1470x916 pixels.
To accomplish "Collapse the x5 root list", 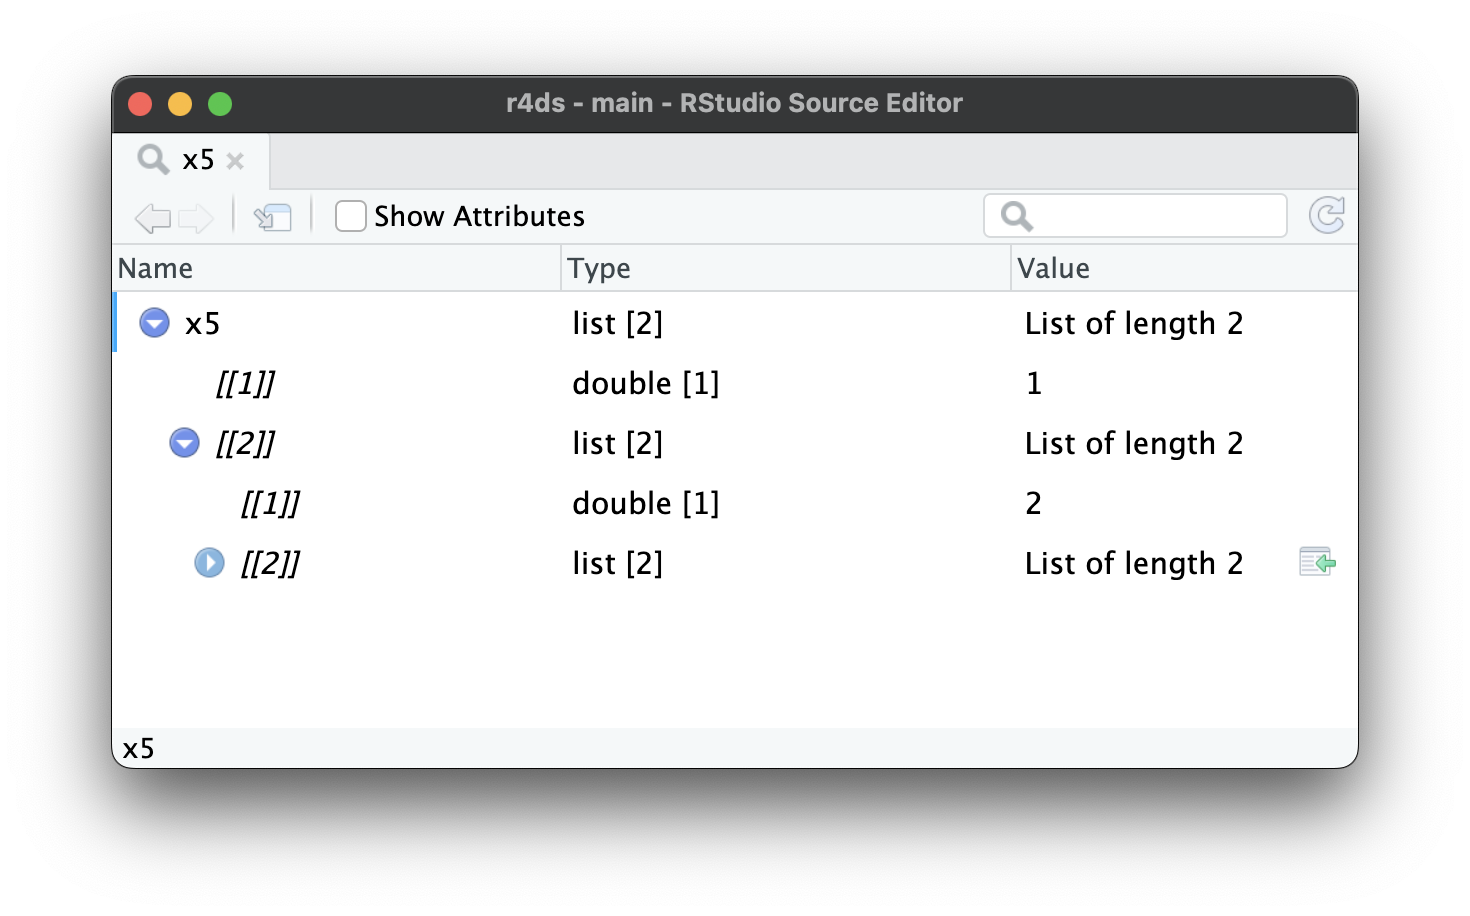I will pyautogui.click(x=154, y=323).
